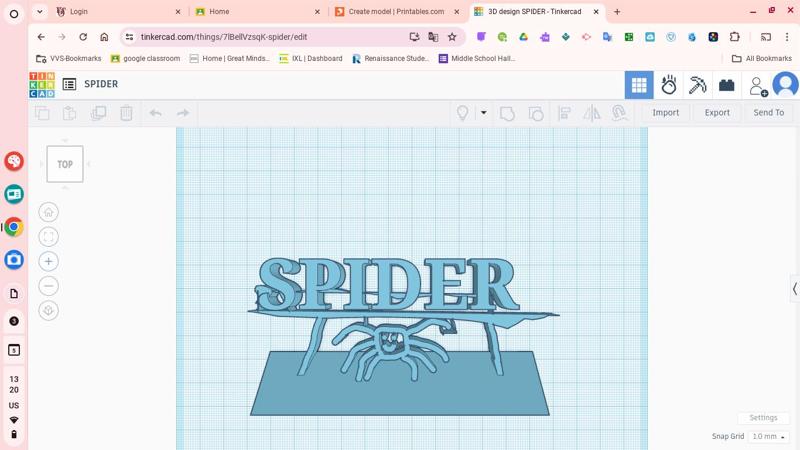Image resolution: width=800 pixels, height=450 pixels.
Task: Click the Paste toolbar icon
Action: pos(69,113)
